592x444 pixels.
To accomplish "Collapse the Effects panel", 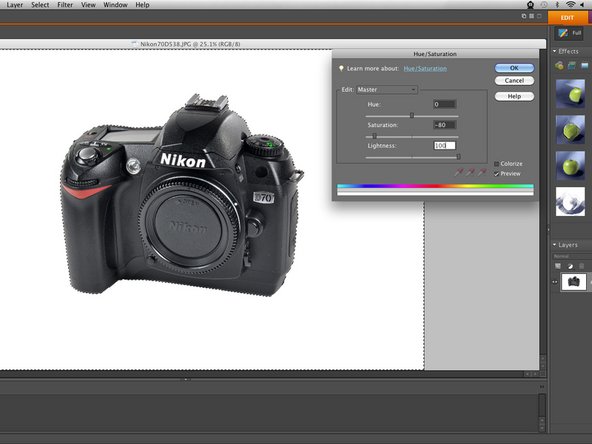I will [x=555, y=51].
